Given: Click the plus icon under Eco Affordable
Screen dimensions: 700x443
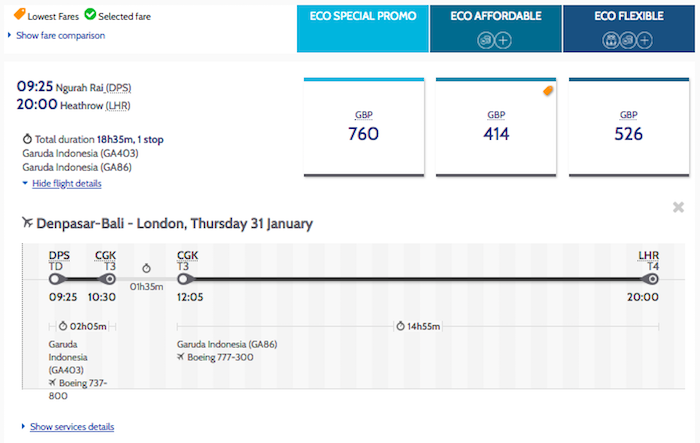Looking at the screenshot, I should pyautogui.click(x=503, y=40).
